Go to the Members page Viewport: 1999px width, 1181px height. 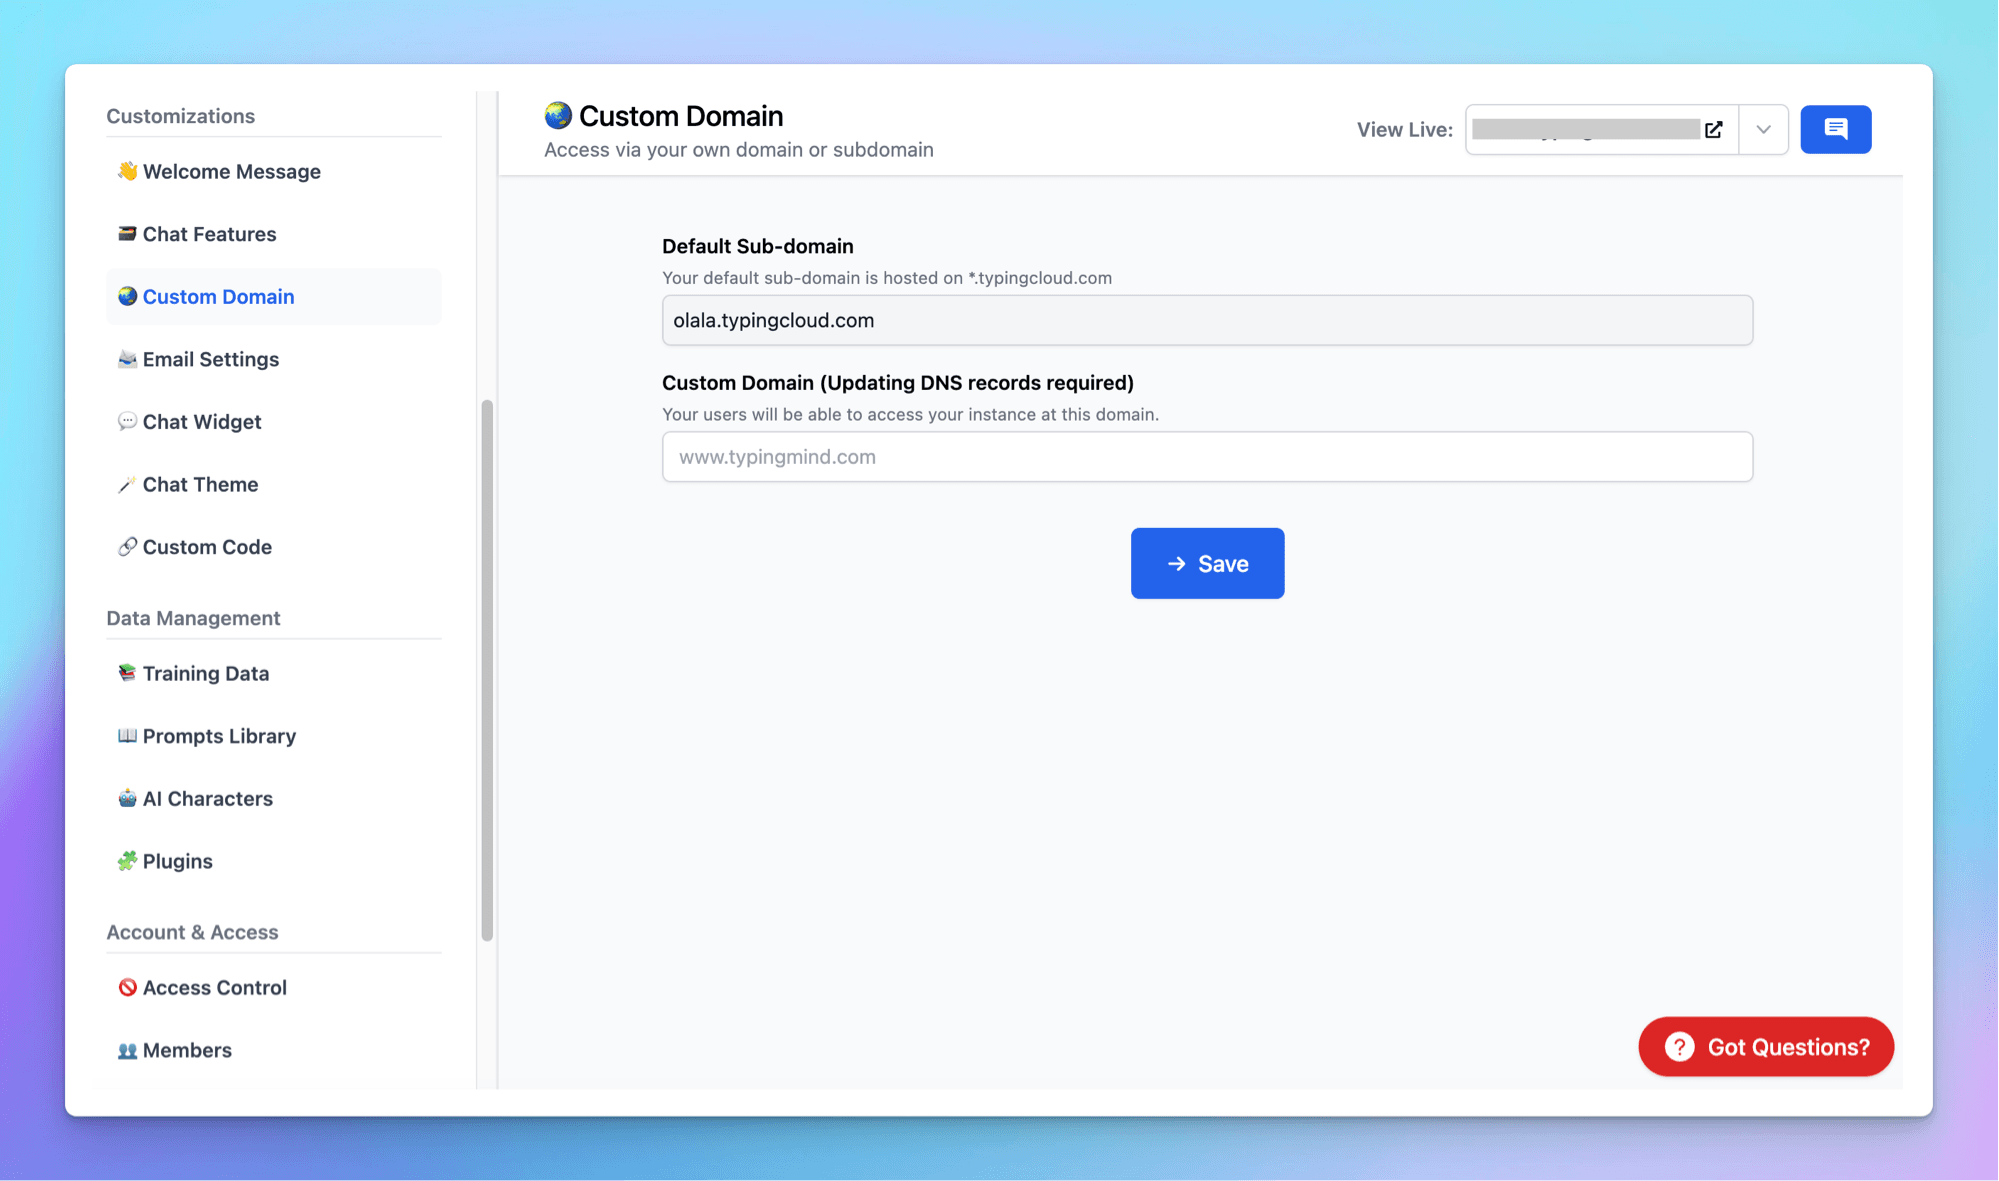(x=273, y=1050)
